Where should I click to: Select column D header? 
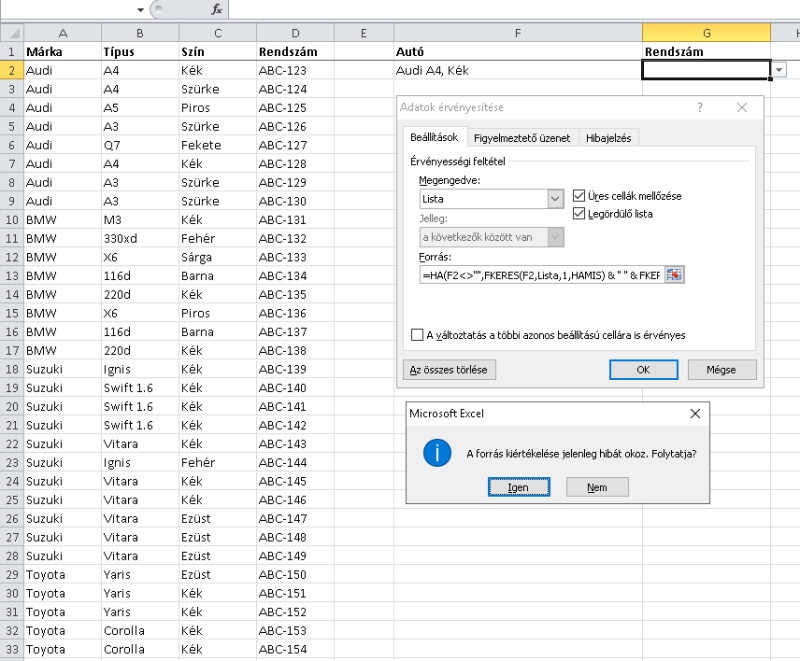tap(295, 34)
